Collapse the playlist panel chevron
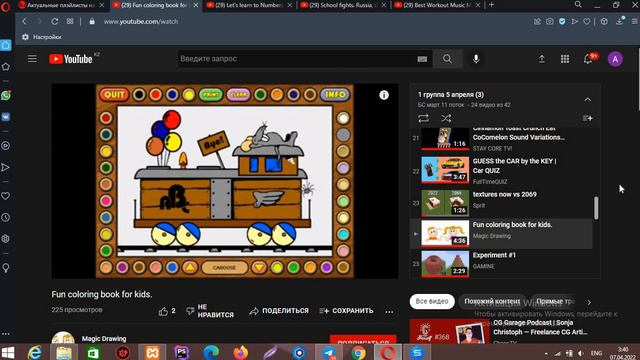Viewport: 640px width, 360px height. click(588, 100)
